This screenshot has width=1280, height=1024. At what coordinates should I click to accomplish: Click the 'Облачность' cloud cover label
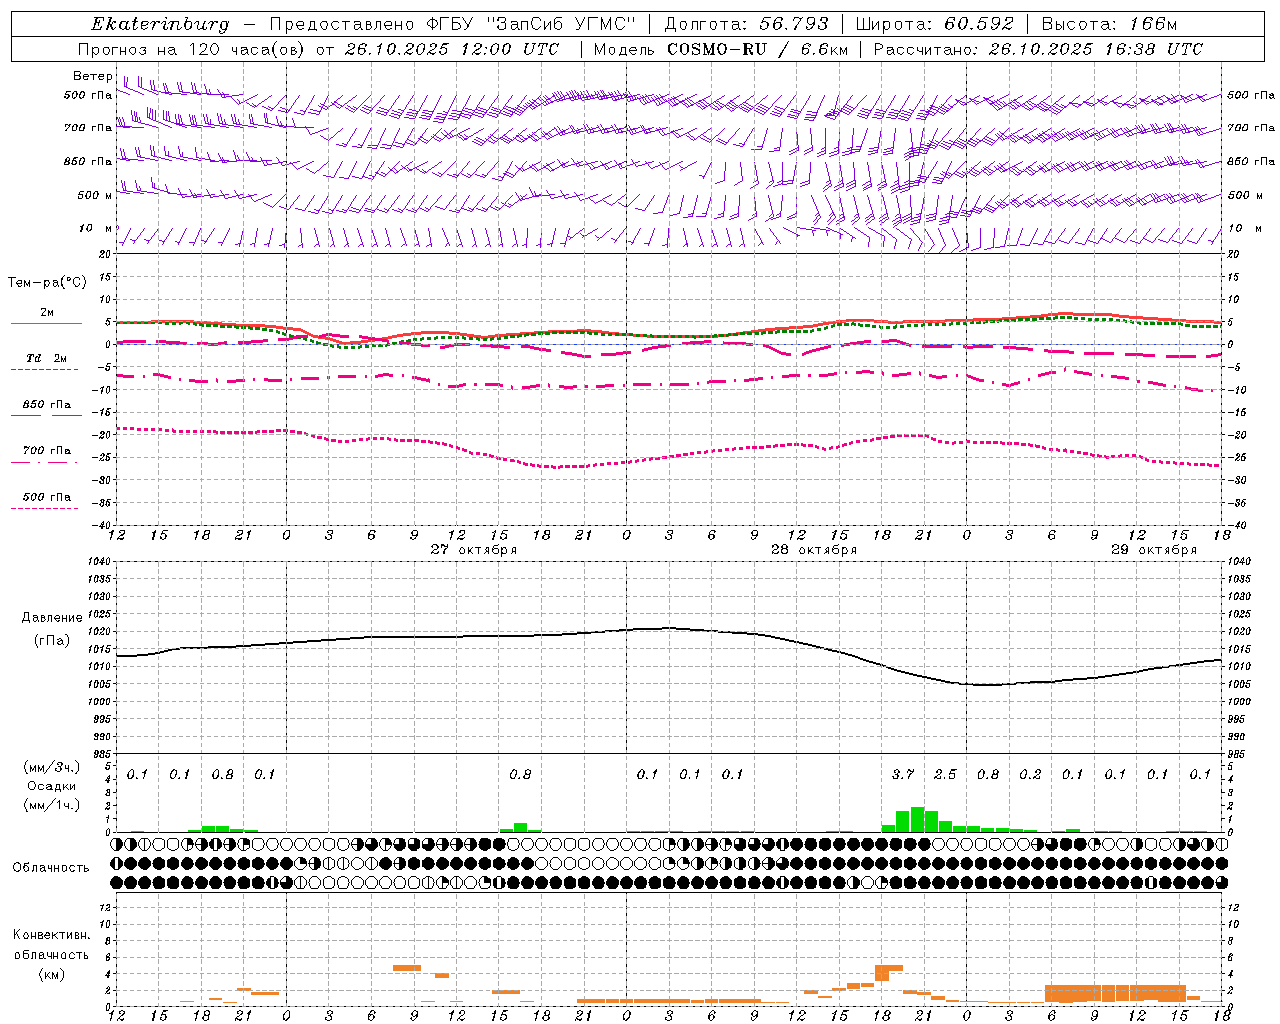click(x=51, y=867)
